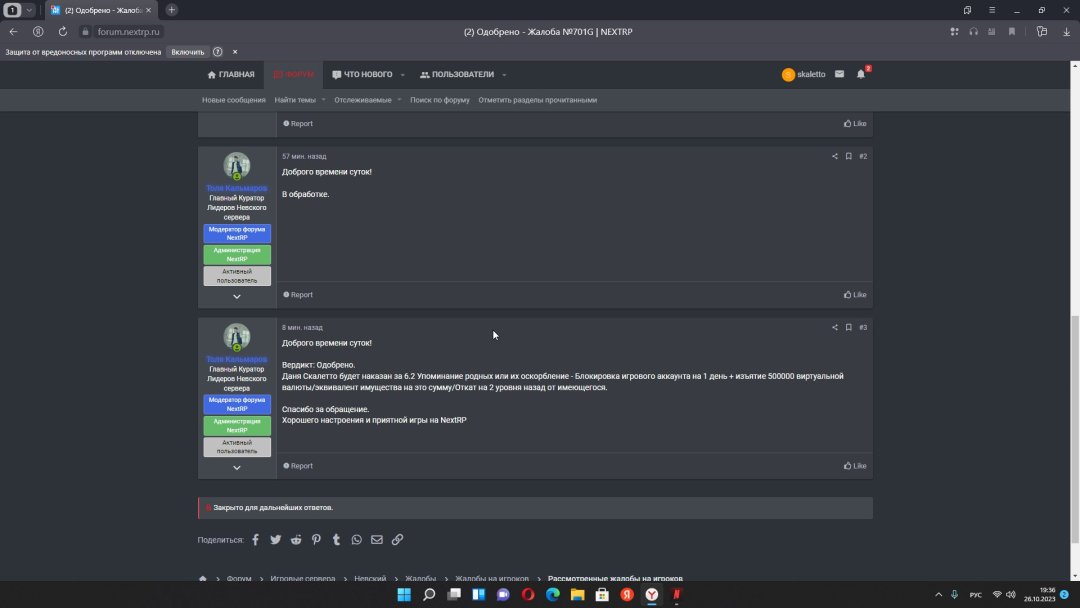The height and width of the screenshot is (608, 1080).
Task: Expand user info chevron under post #2 author
Action: click(237, 296)
